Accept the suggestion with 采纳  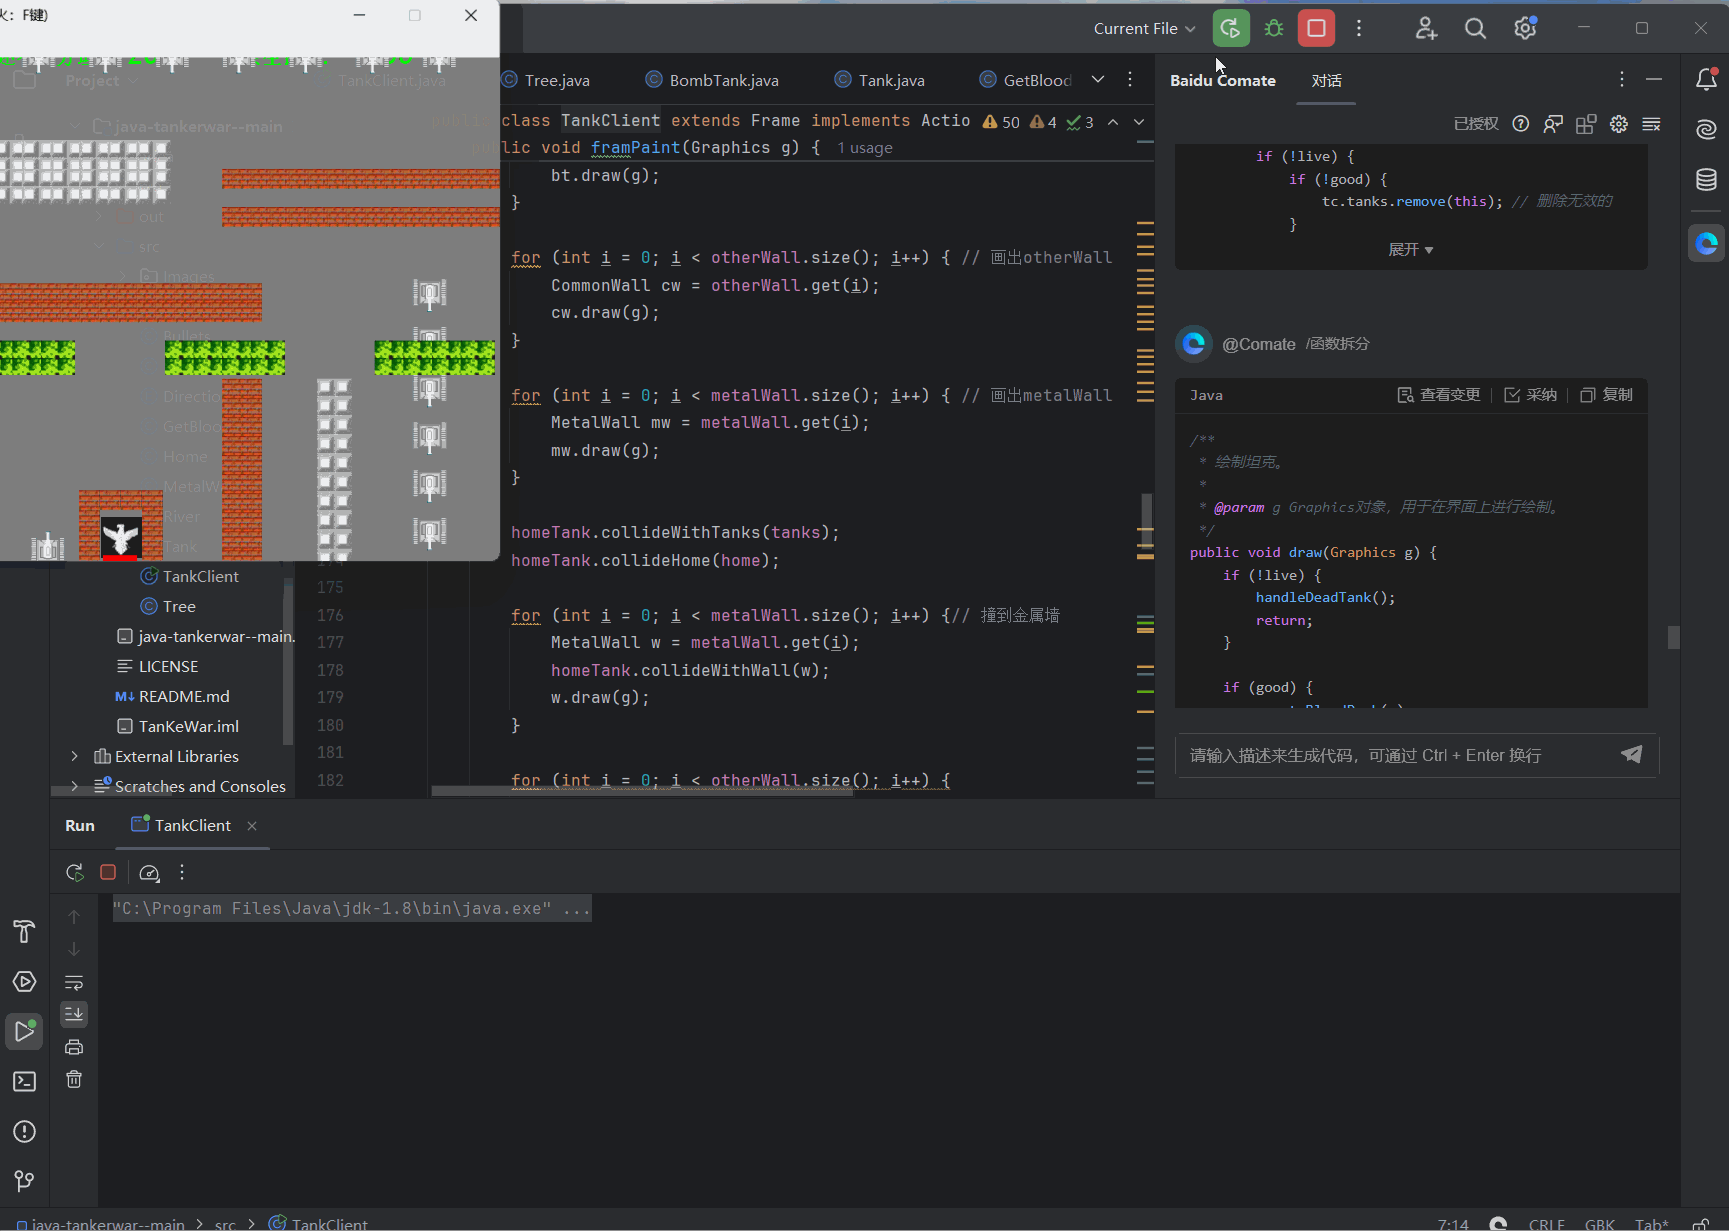click(x=1531, y=395)
